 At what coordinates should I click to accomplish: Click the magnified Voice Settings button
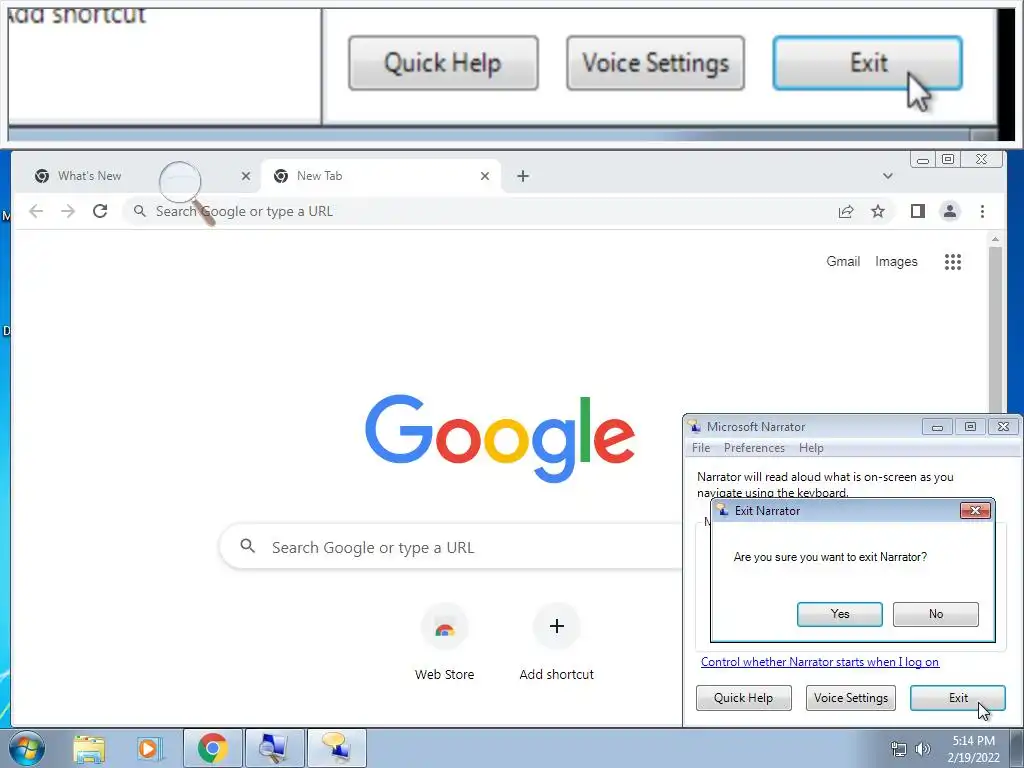click(x=655, y=63)
